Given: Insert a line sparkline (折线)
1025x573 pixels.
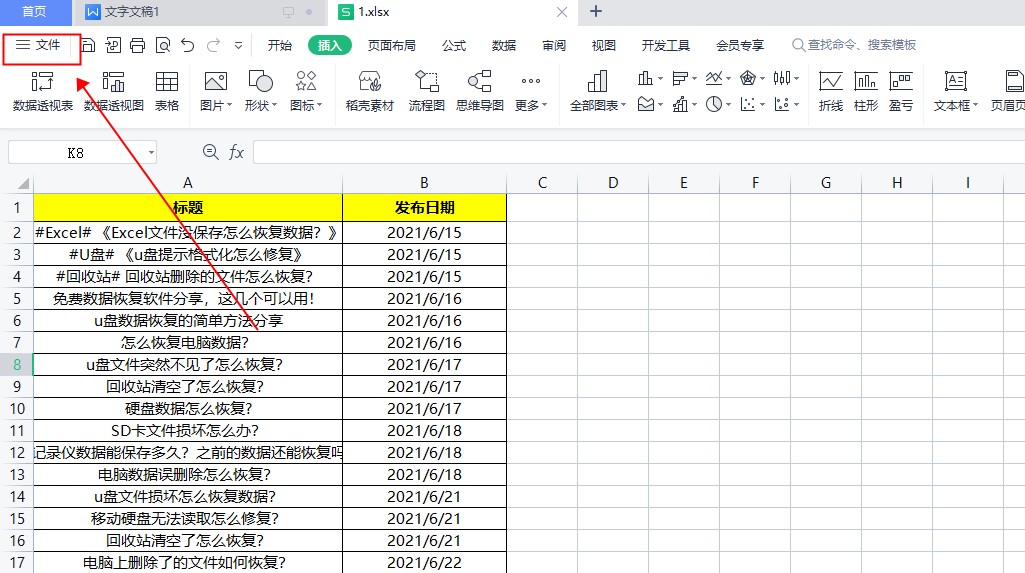Looking at the screenshot, I should coord(830,82).
